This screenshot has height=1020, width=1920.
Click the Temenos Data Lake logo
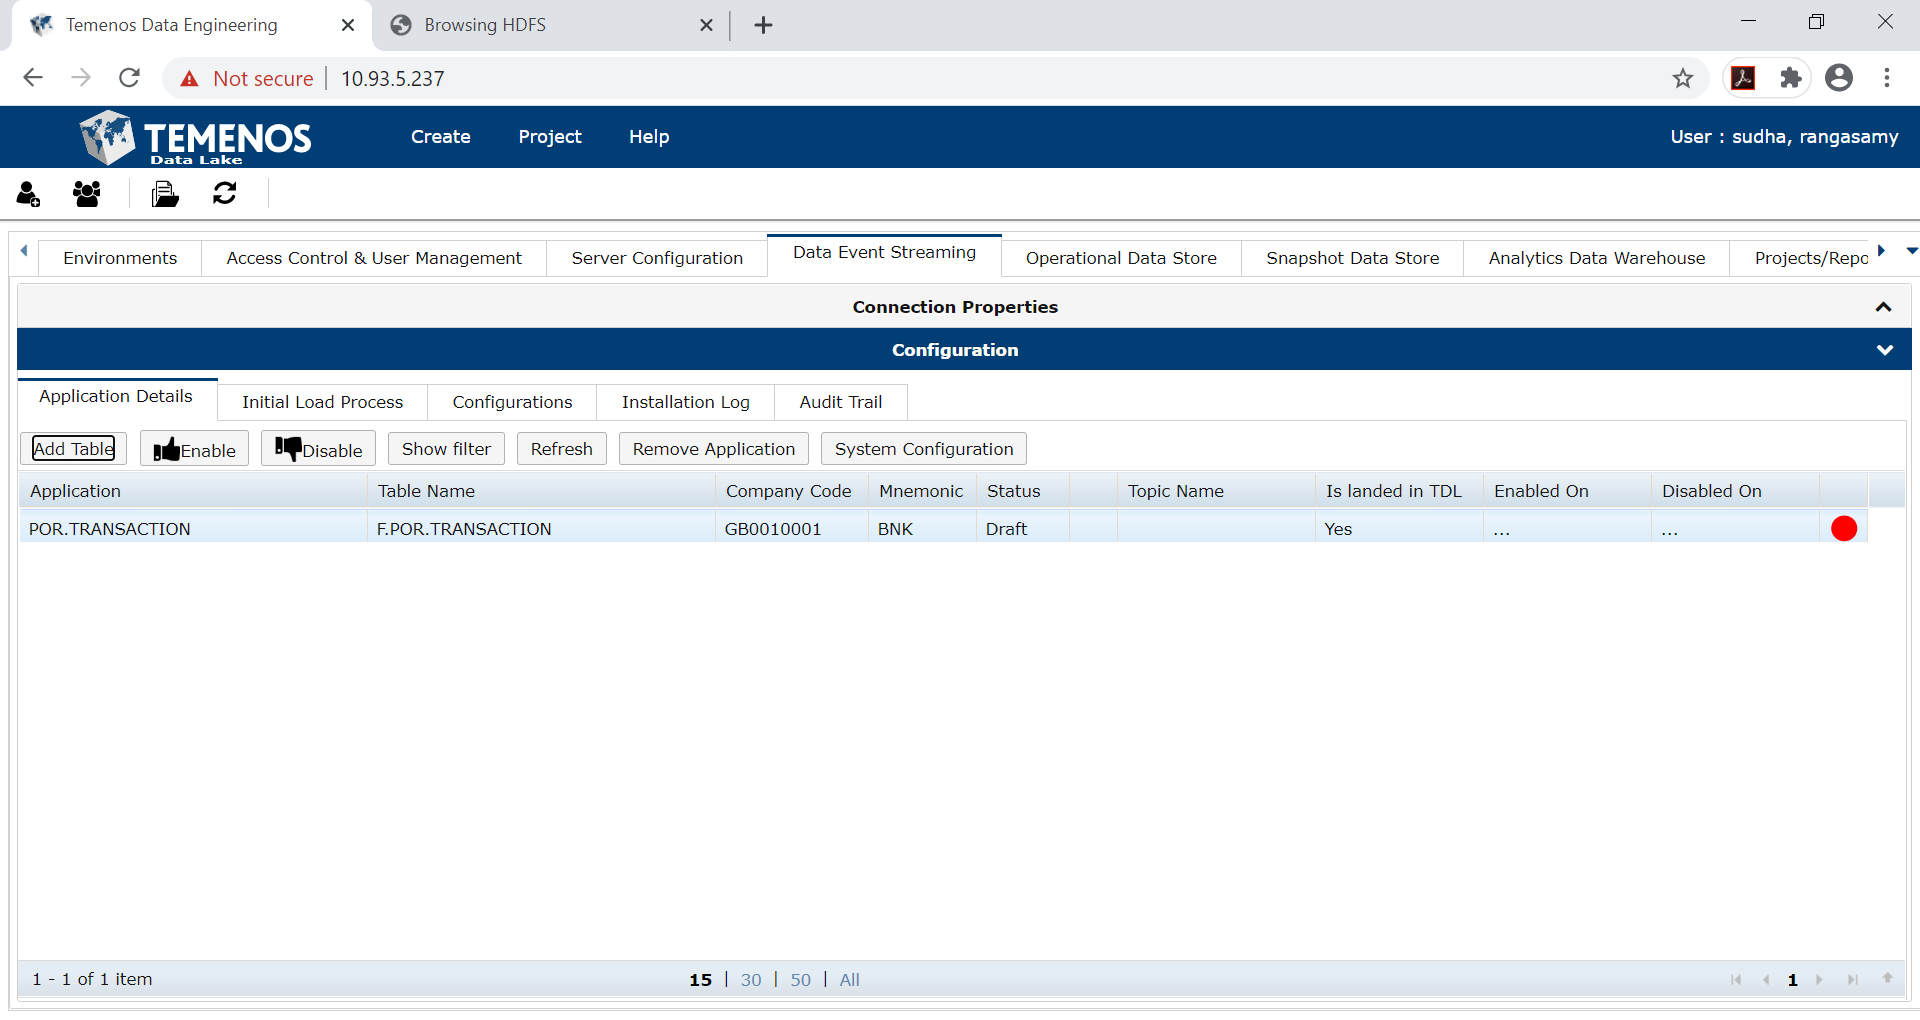pos(194,137)
